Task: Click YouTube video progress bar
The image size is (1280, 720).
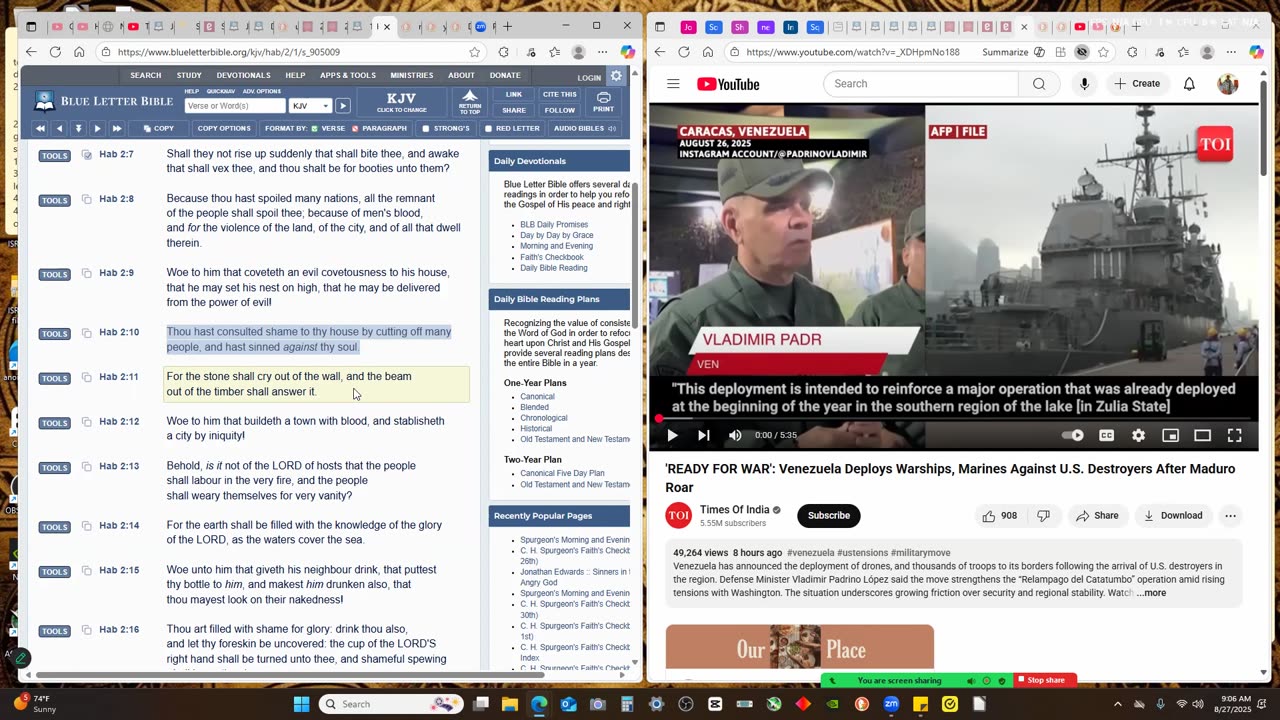Action: click(x=954, y=418)
